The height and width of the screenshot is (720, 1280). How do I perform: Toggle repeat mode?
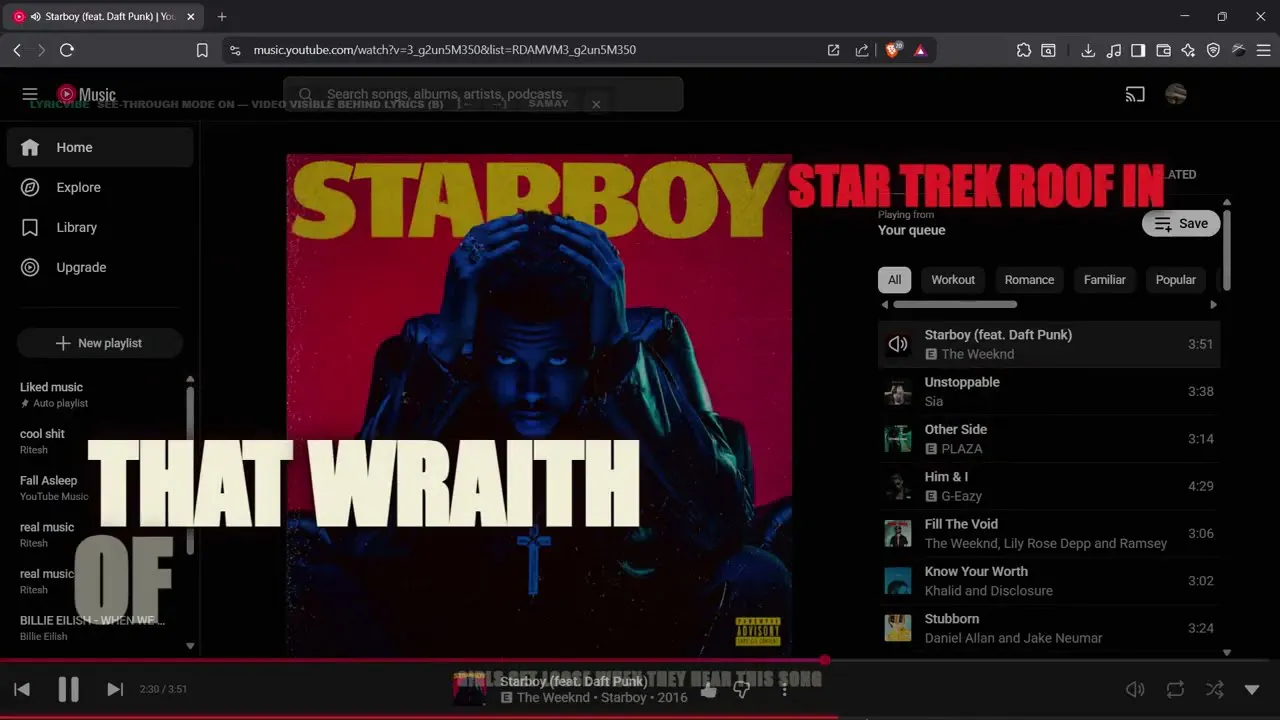point(1175,689)
